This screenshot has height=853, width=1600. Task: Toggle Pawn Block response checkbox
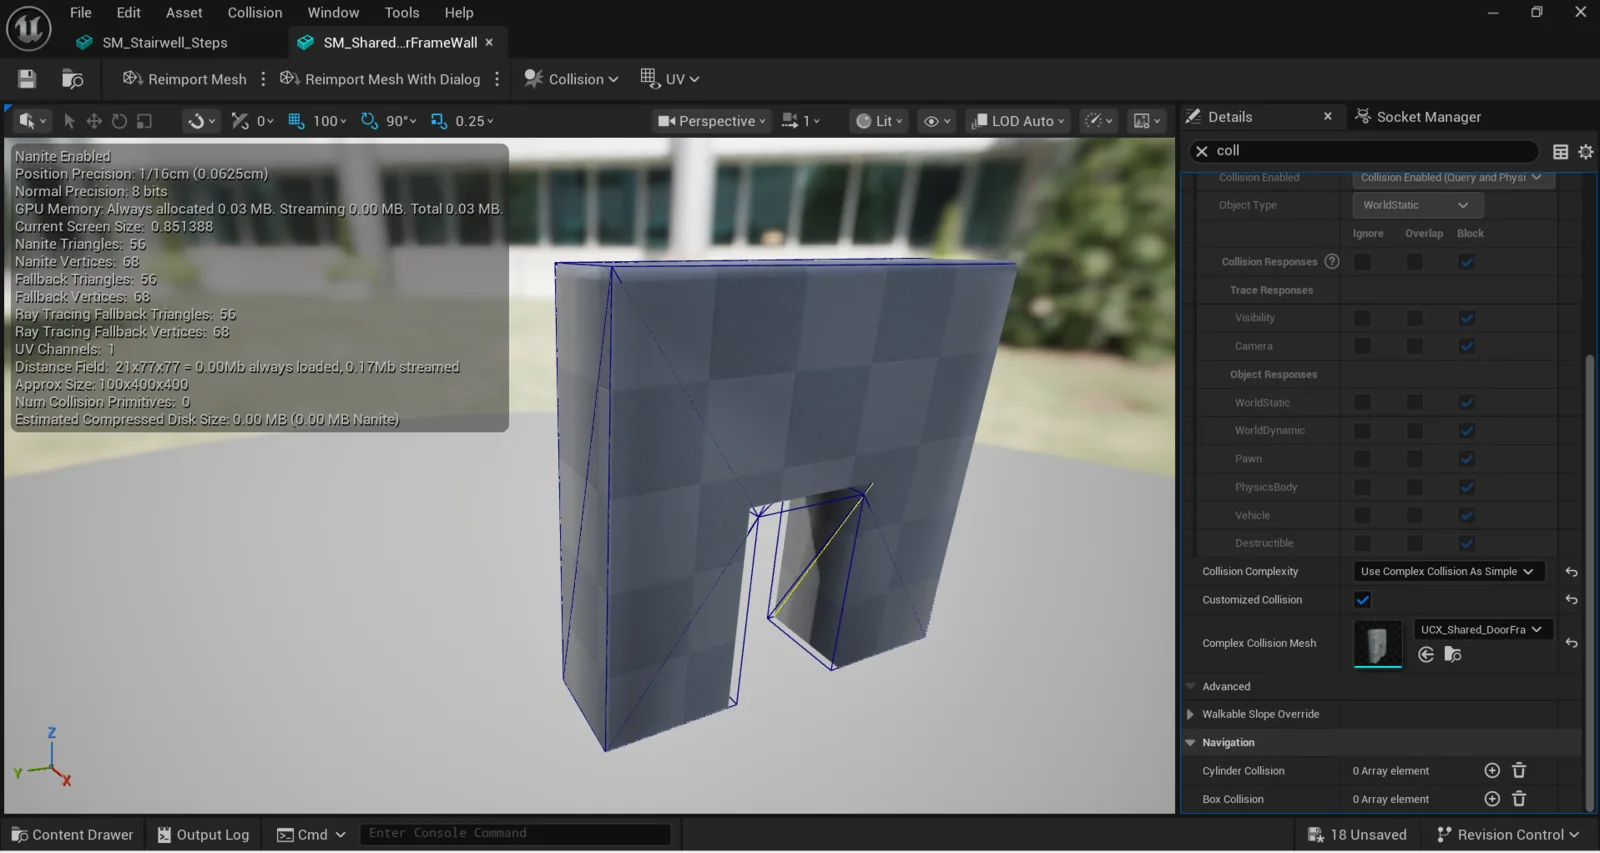pyautogui.click(x=1466, y=459)
